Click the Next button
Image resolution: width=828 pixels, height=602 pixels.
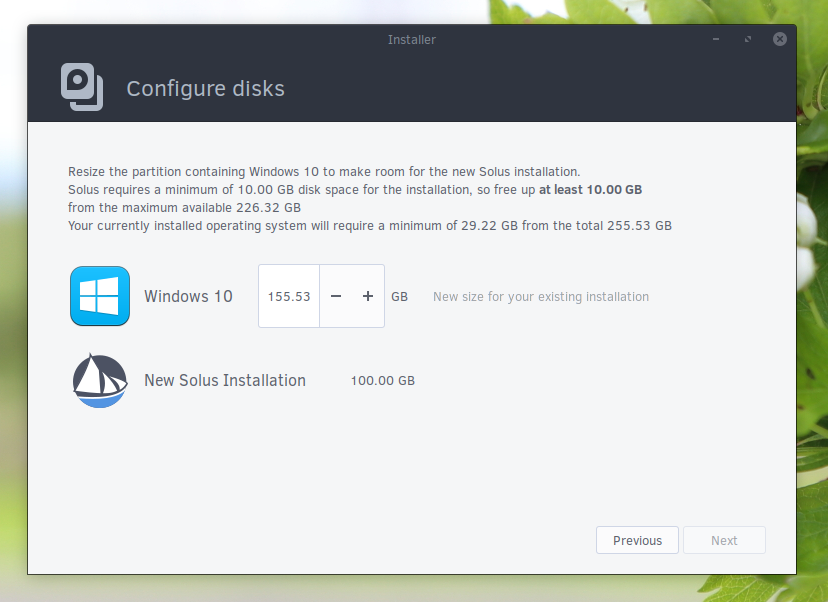(x=724, y=540)
